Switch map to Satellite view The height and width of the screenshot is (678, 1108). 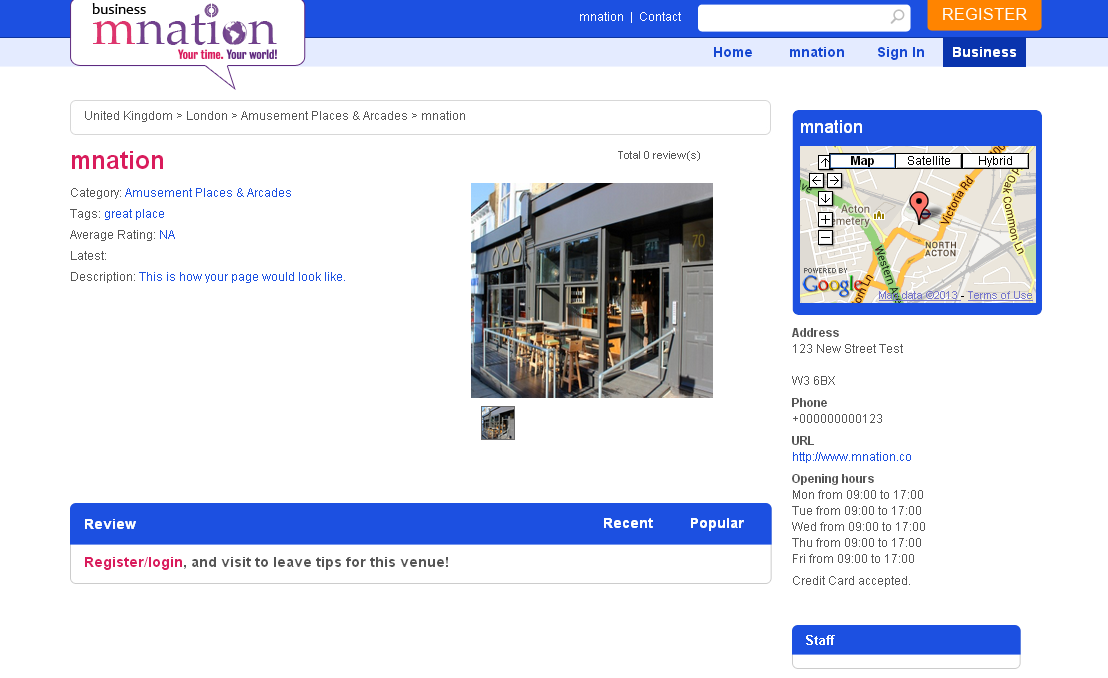[x=929, y=161]
